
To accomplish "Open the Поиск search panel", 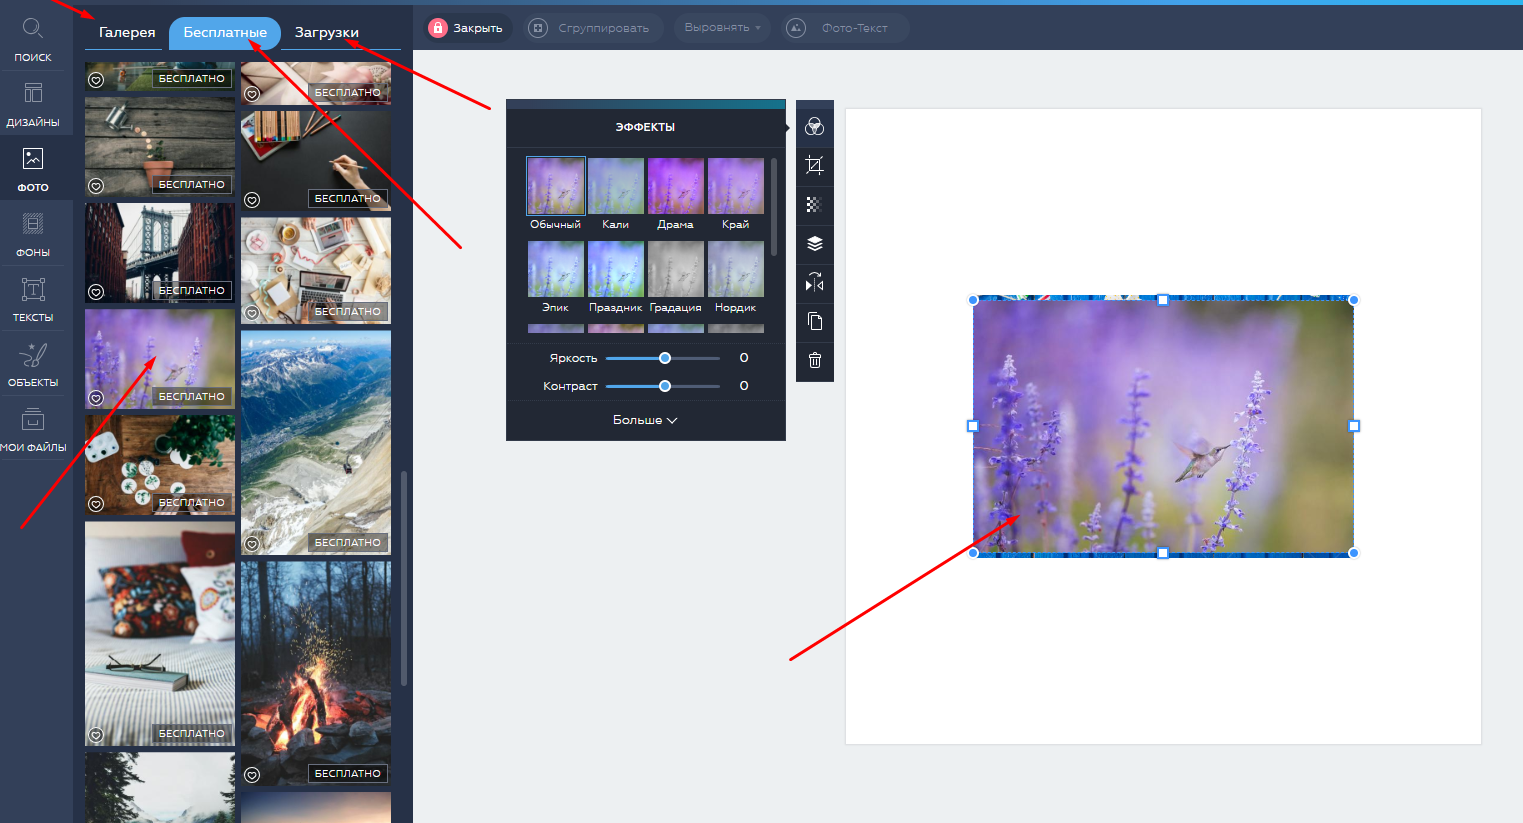I will [33, 38].
